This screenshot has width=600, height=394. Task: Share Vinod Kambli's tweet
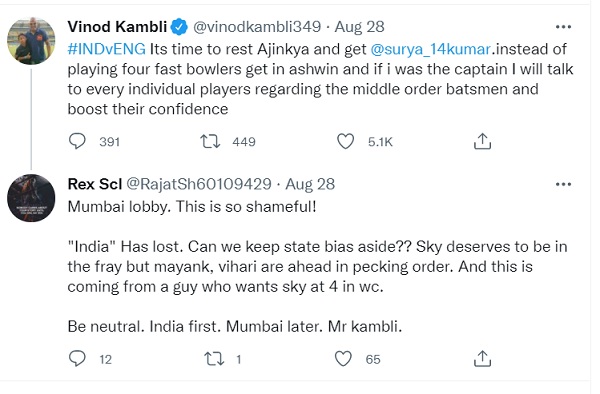pyautogui.click(x=482, y=141)
